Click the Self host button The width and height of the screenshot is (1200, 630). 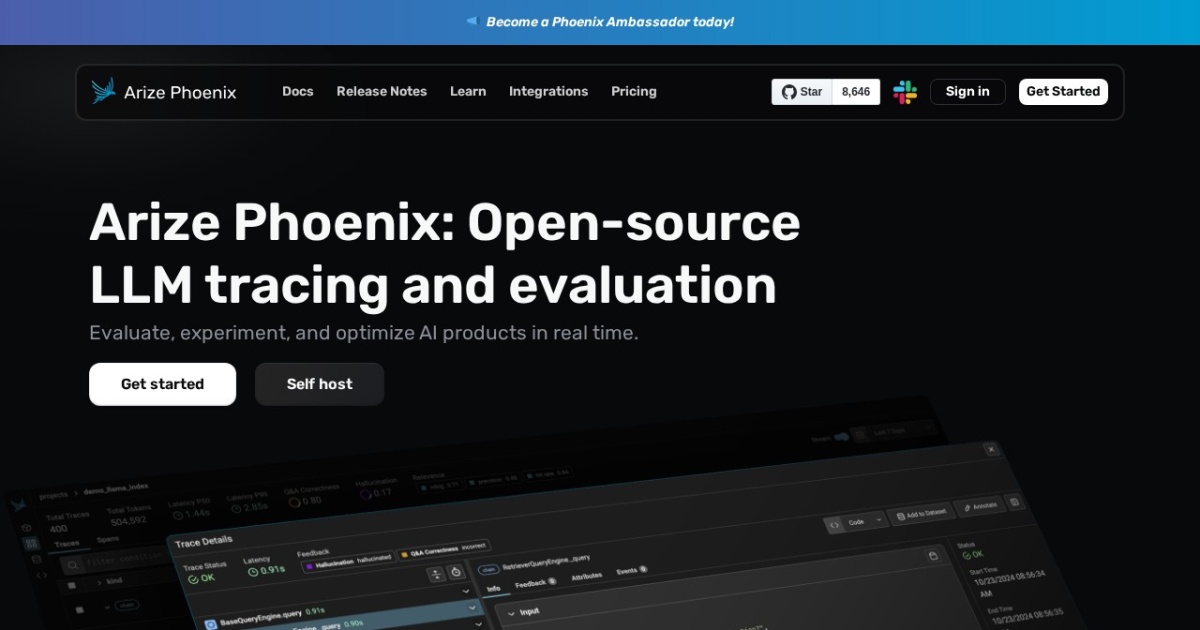pyautogui.click(x=319, y=384)
